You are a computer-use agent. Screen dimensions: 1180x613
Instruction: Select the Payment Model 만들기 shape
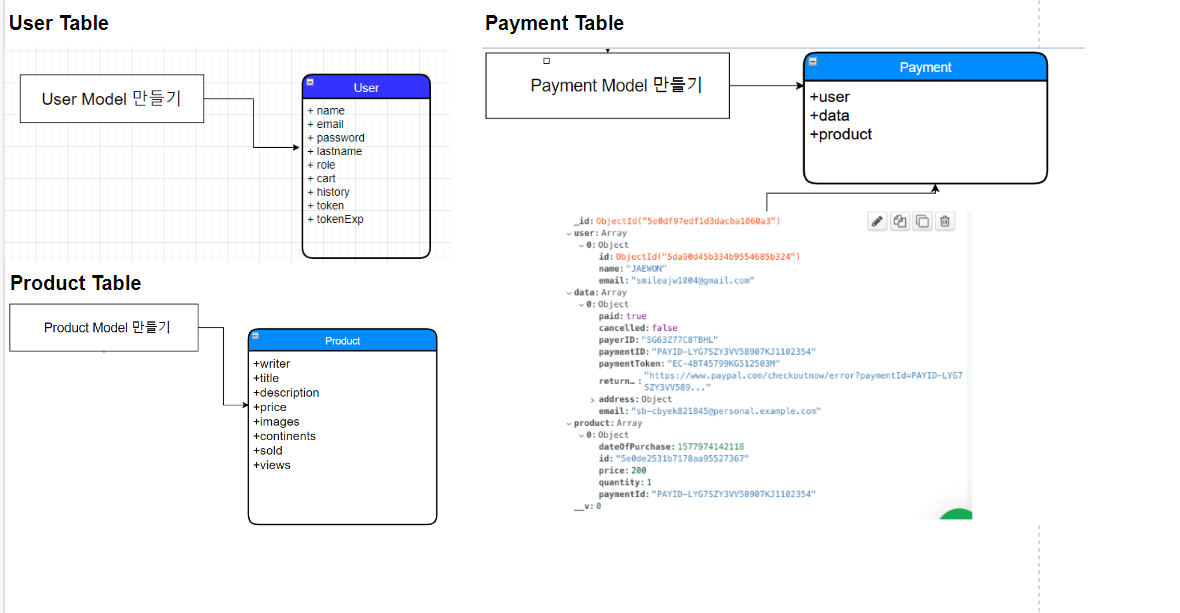[x=606, y=85]
